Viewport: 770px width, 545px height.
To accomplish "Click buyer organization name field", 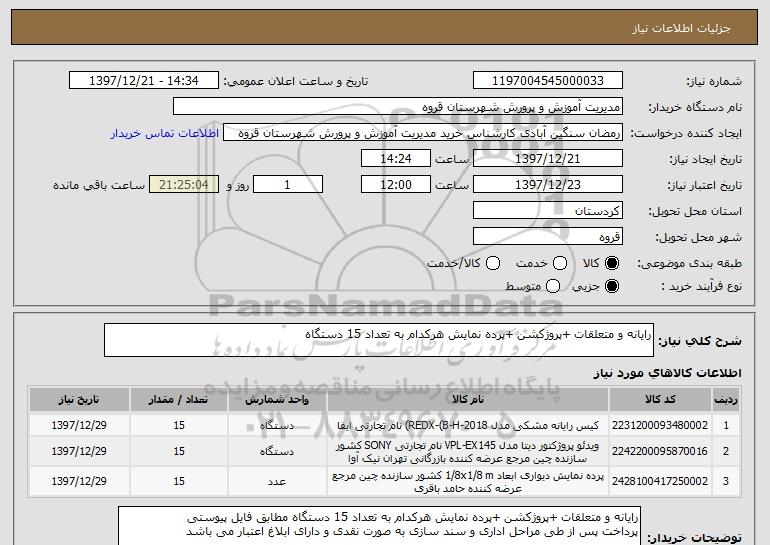I will [x=398, y=107].
